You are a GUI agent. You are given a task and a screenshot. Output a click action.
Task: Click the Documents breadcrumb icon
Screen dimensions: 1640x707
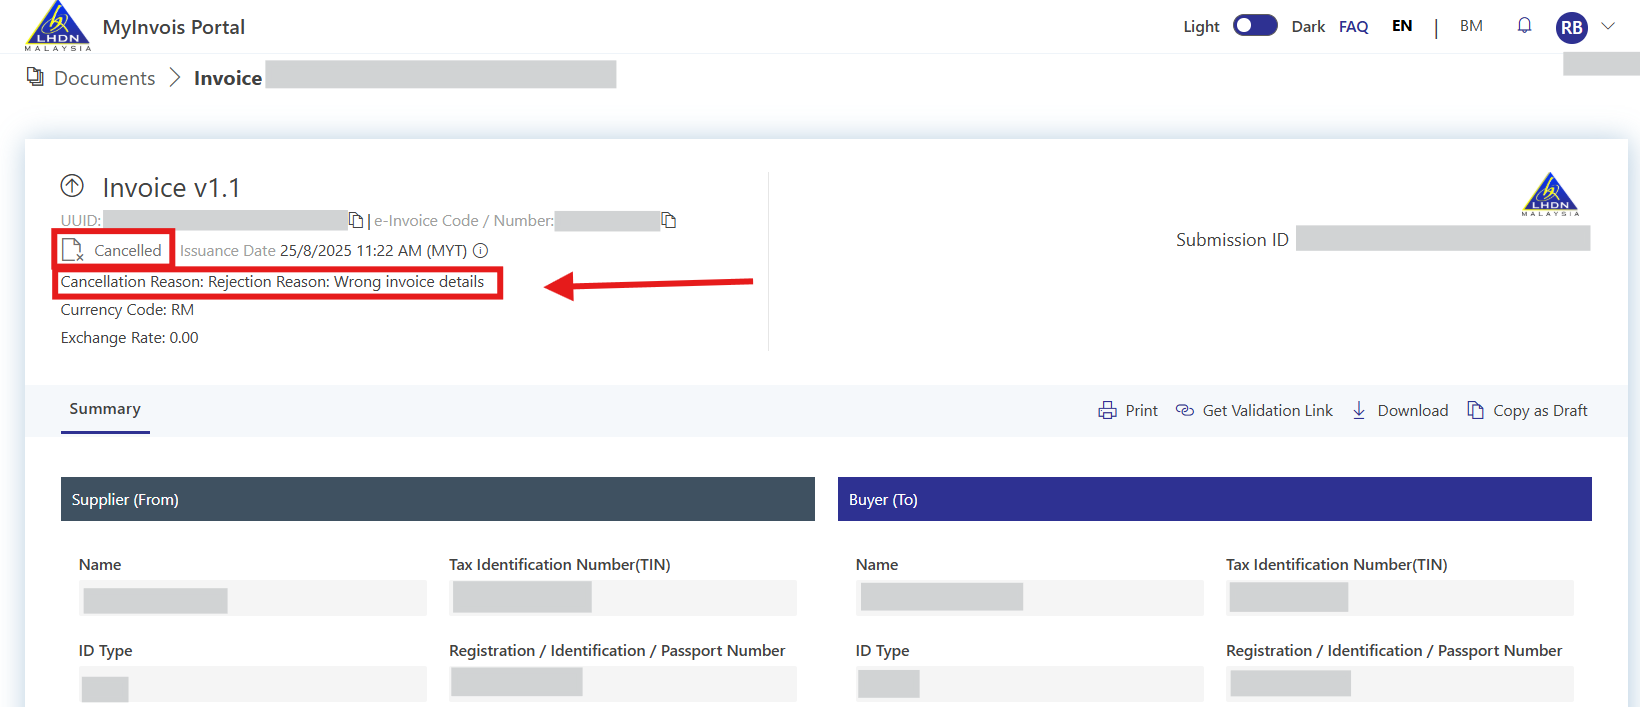click(x=35, y=77)
